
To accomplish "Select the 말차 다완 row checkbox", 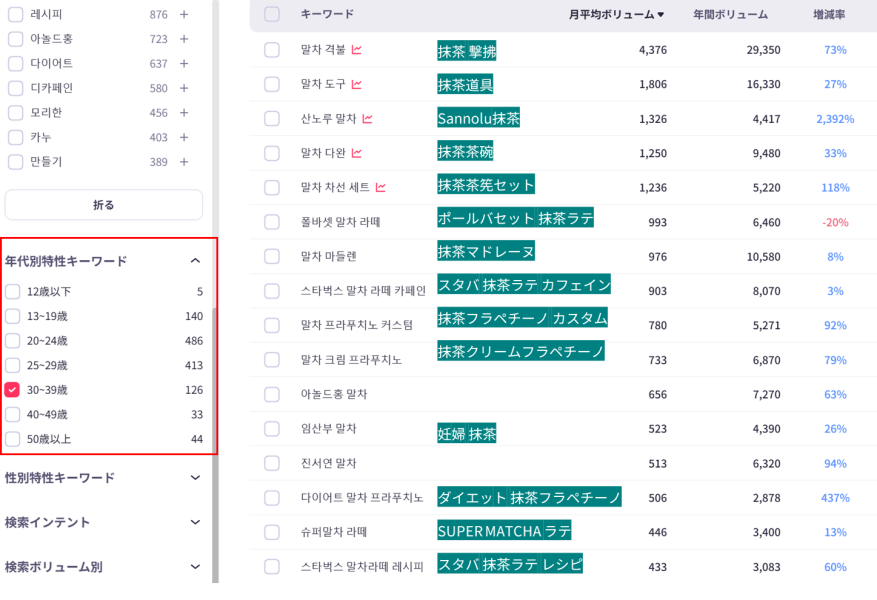I will (272, 153).
